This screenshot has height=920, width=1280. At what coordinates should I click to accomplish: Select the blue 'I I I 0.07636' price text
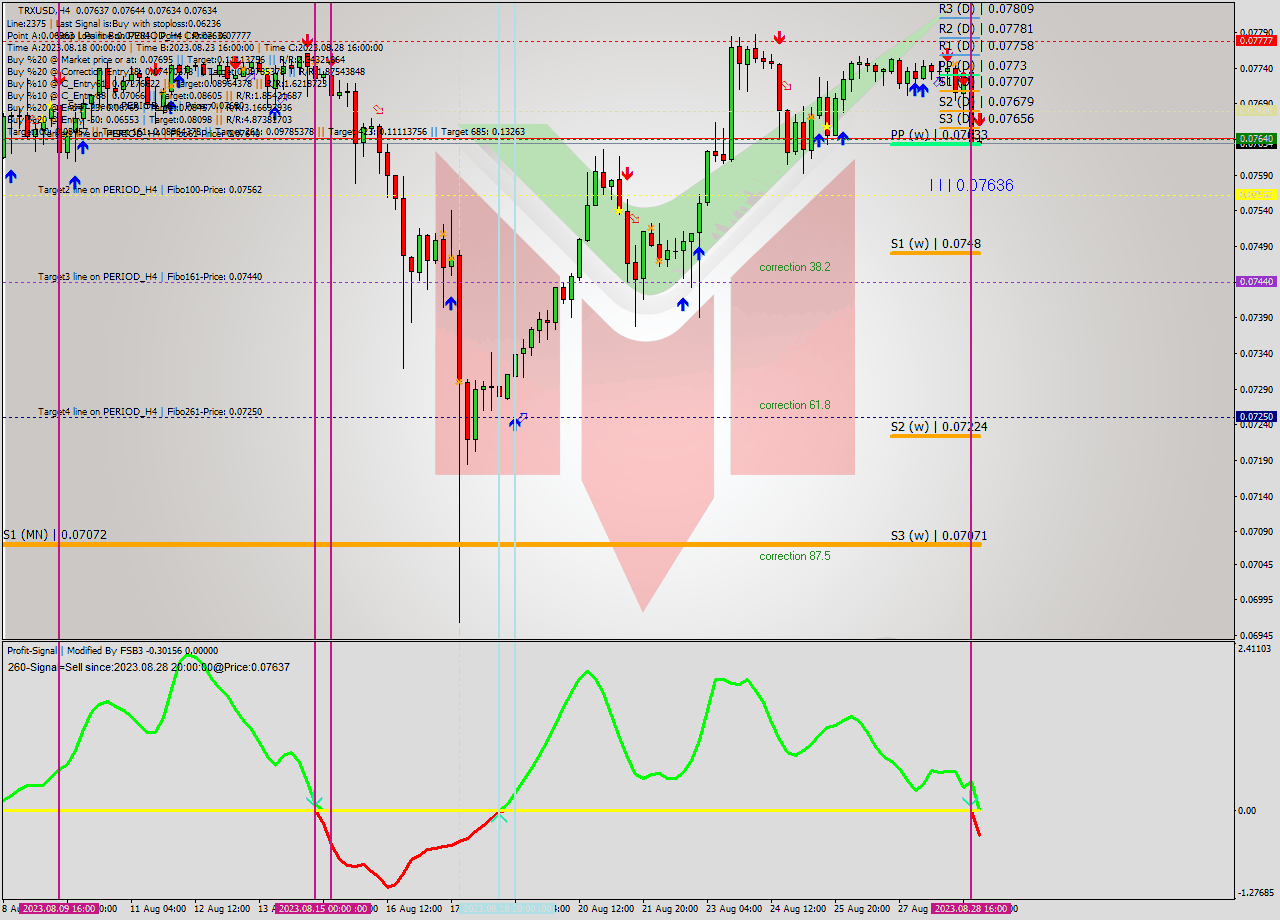[971, 185]
